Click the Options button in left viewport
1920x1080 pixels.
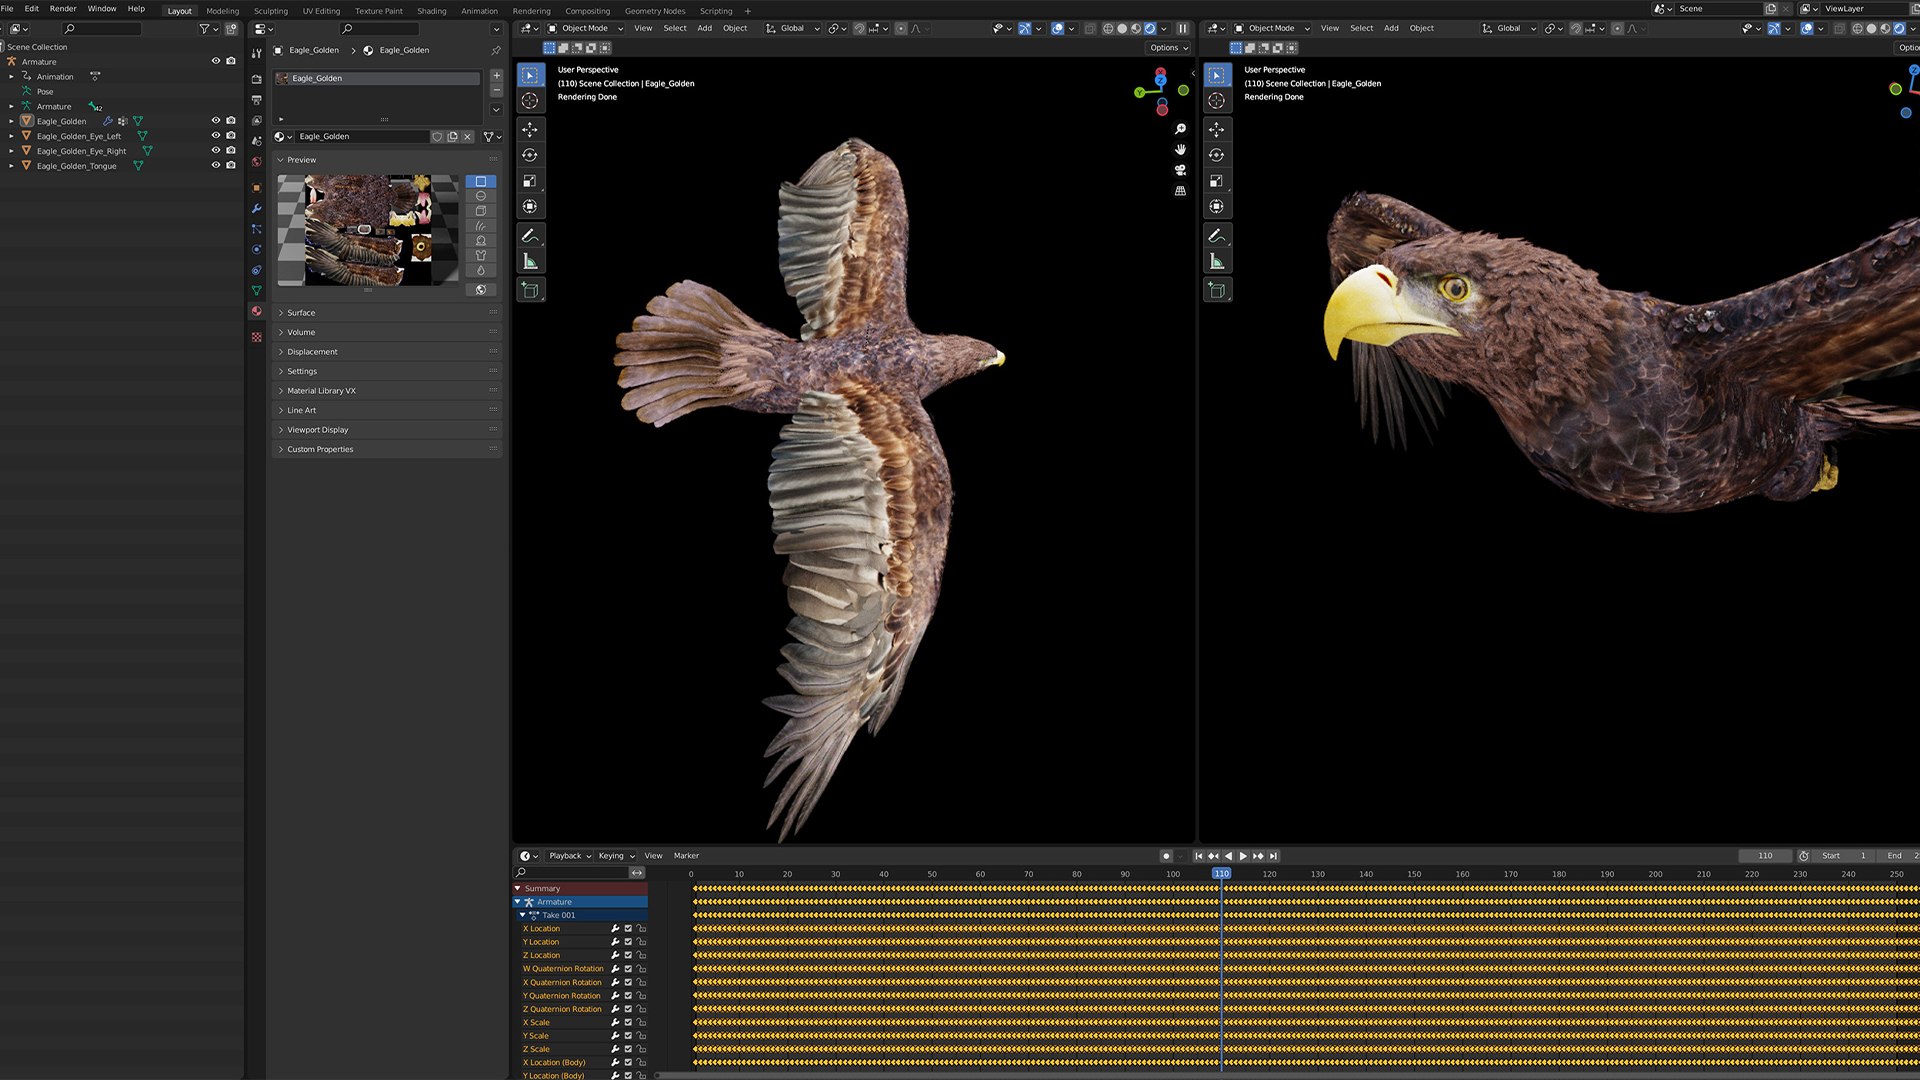point(1168,48)
